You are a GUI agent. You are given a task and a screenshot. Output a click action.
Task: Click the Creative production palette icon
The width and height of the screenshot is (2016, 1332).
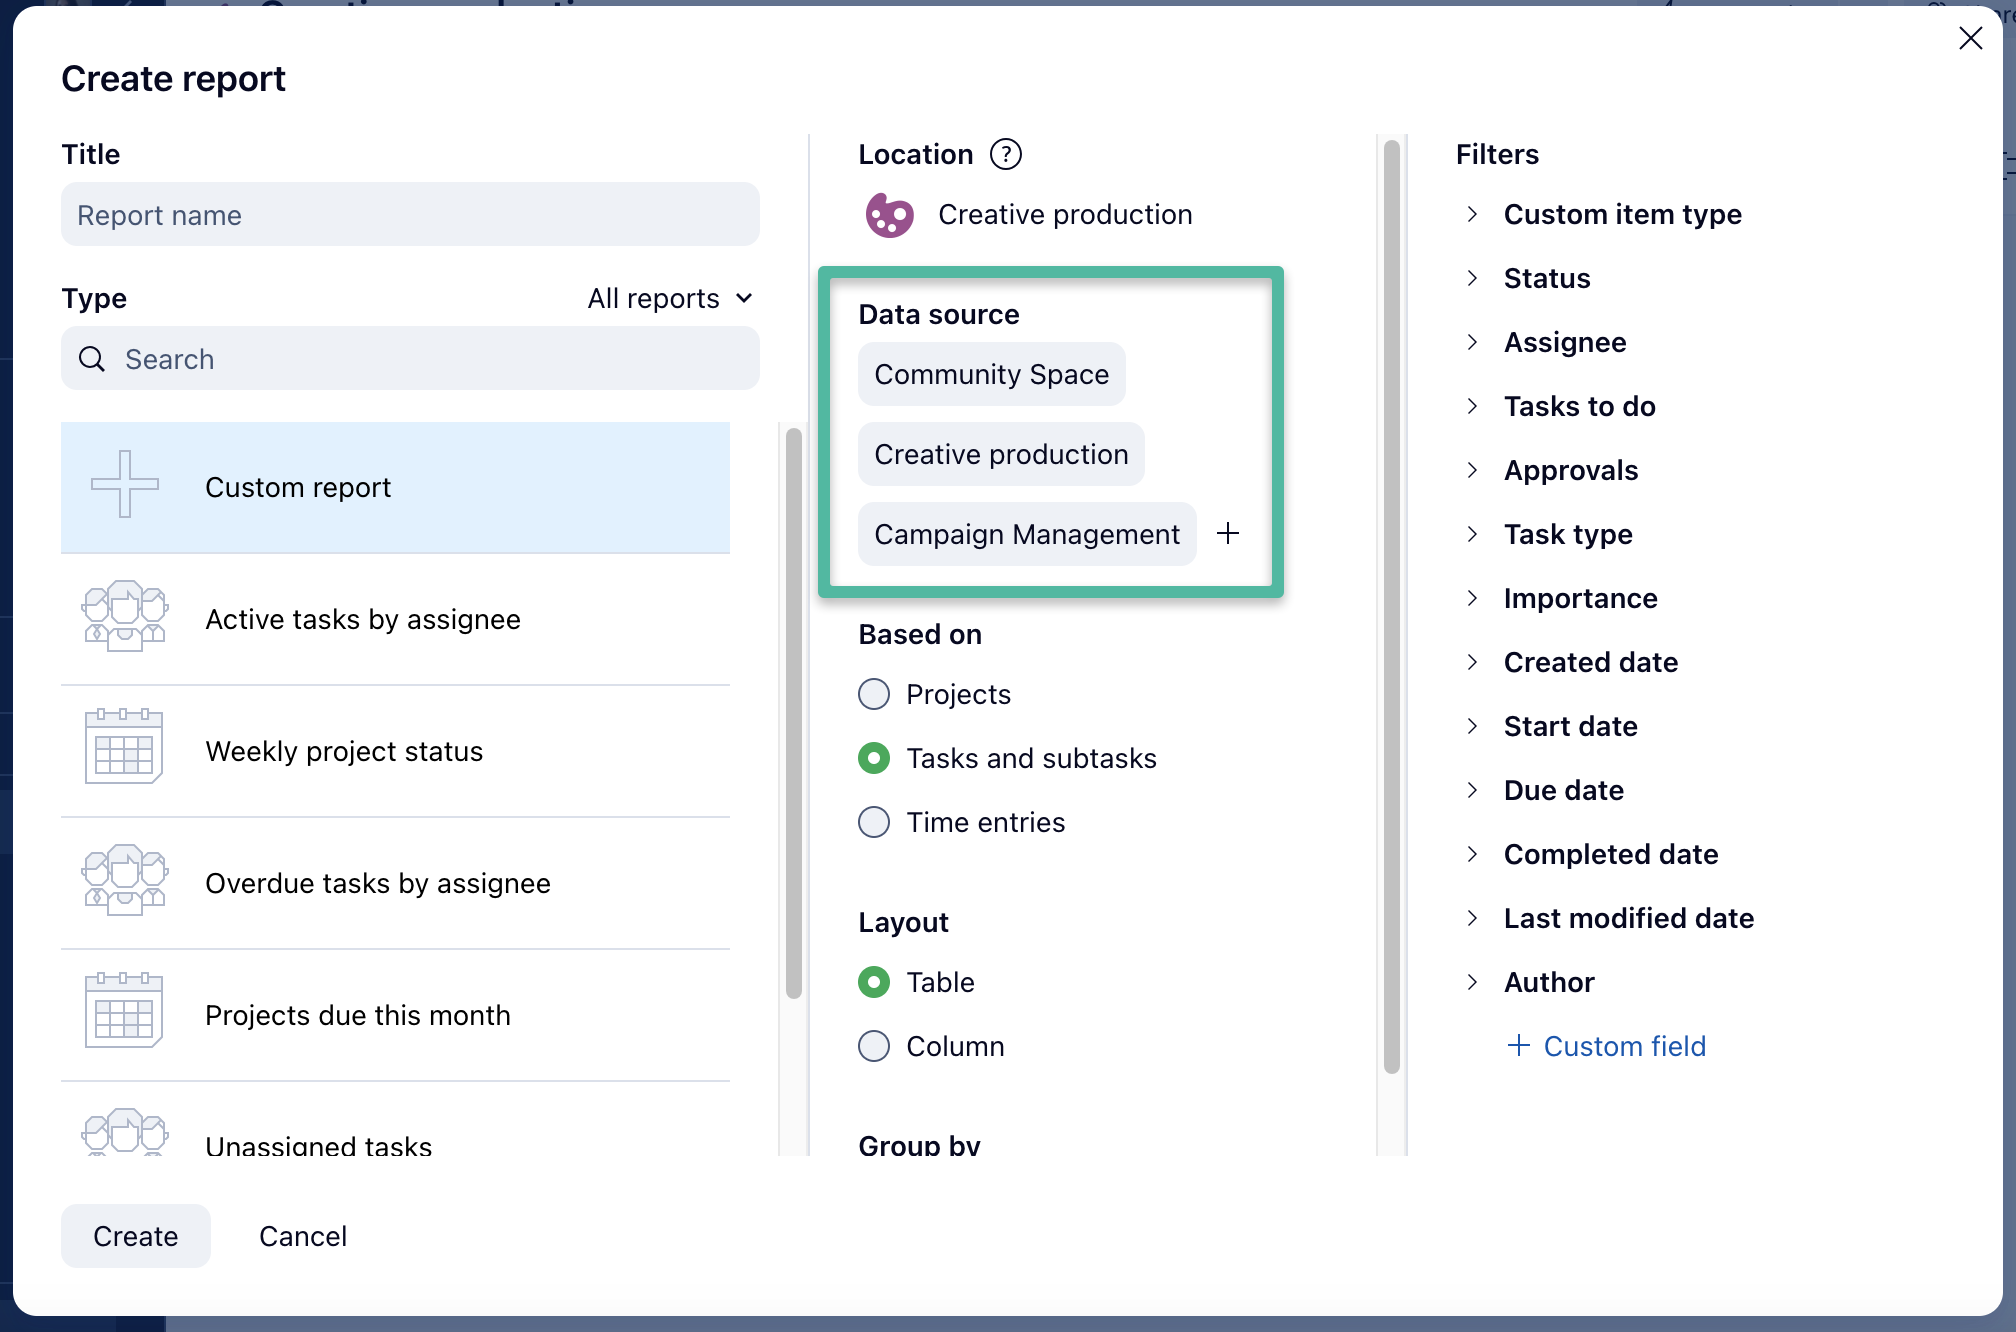pos(889,215)
